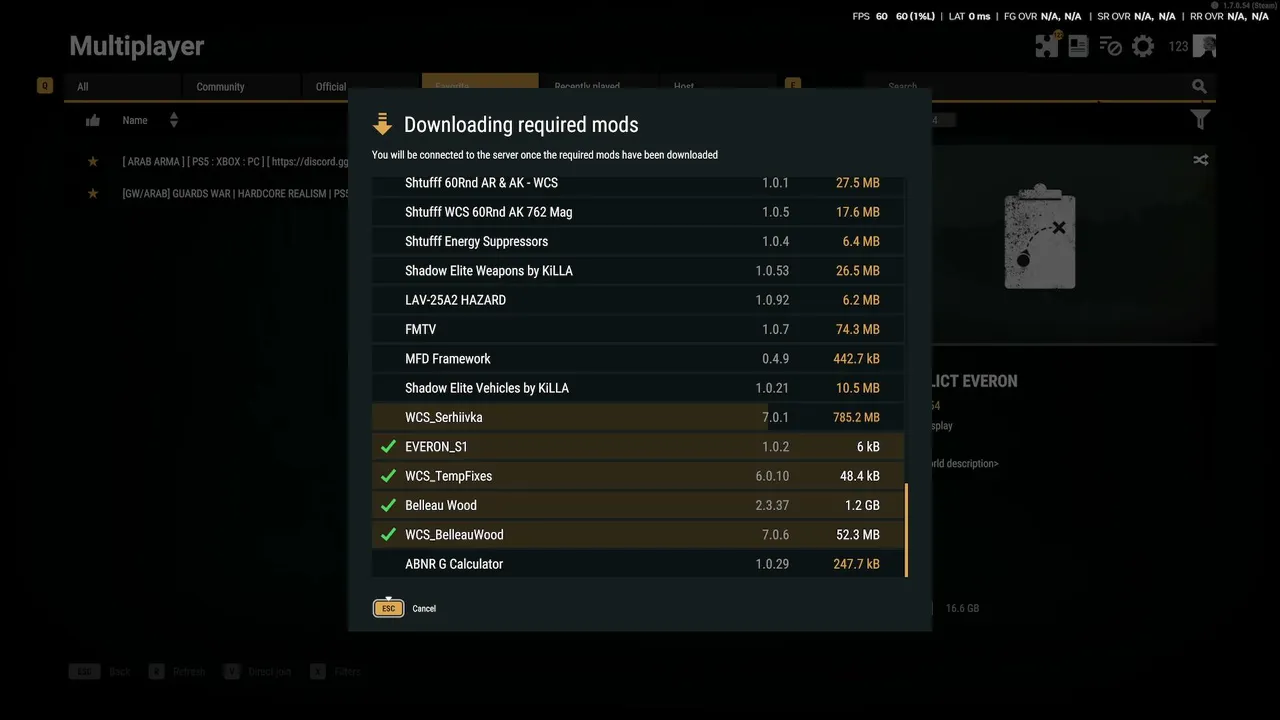Click the Shtufff Energy Suppressors mod
1280x720 pixels.
[x=638, y=241]
